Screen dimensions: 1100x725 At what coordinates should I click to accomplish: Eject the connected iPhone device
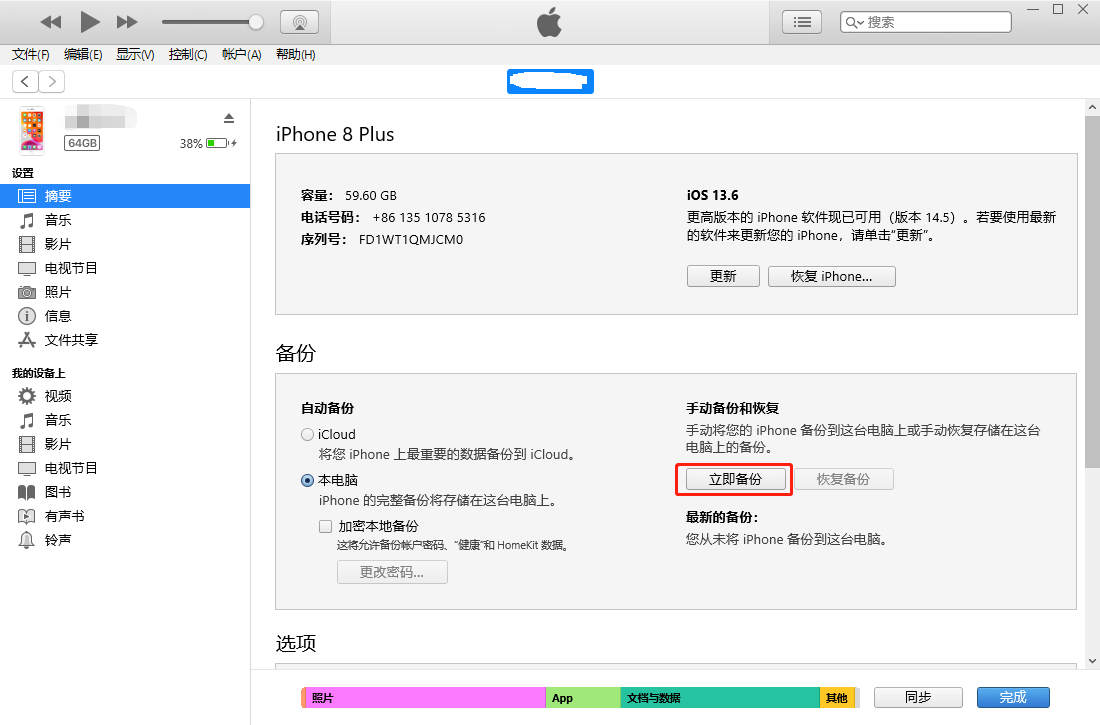point(229,116)
